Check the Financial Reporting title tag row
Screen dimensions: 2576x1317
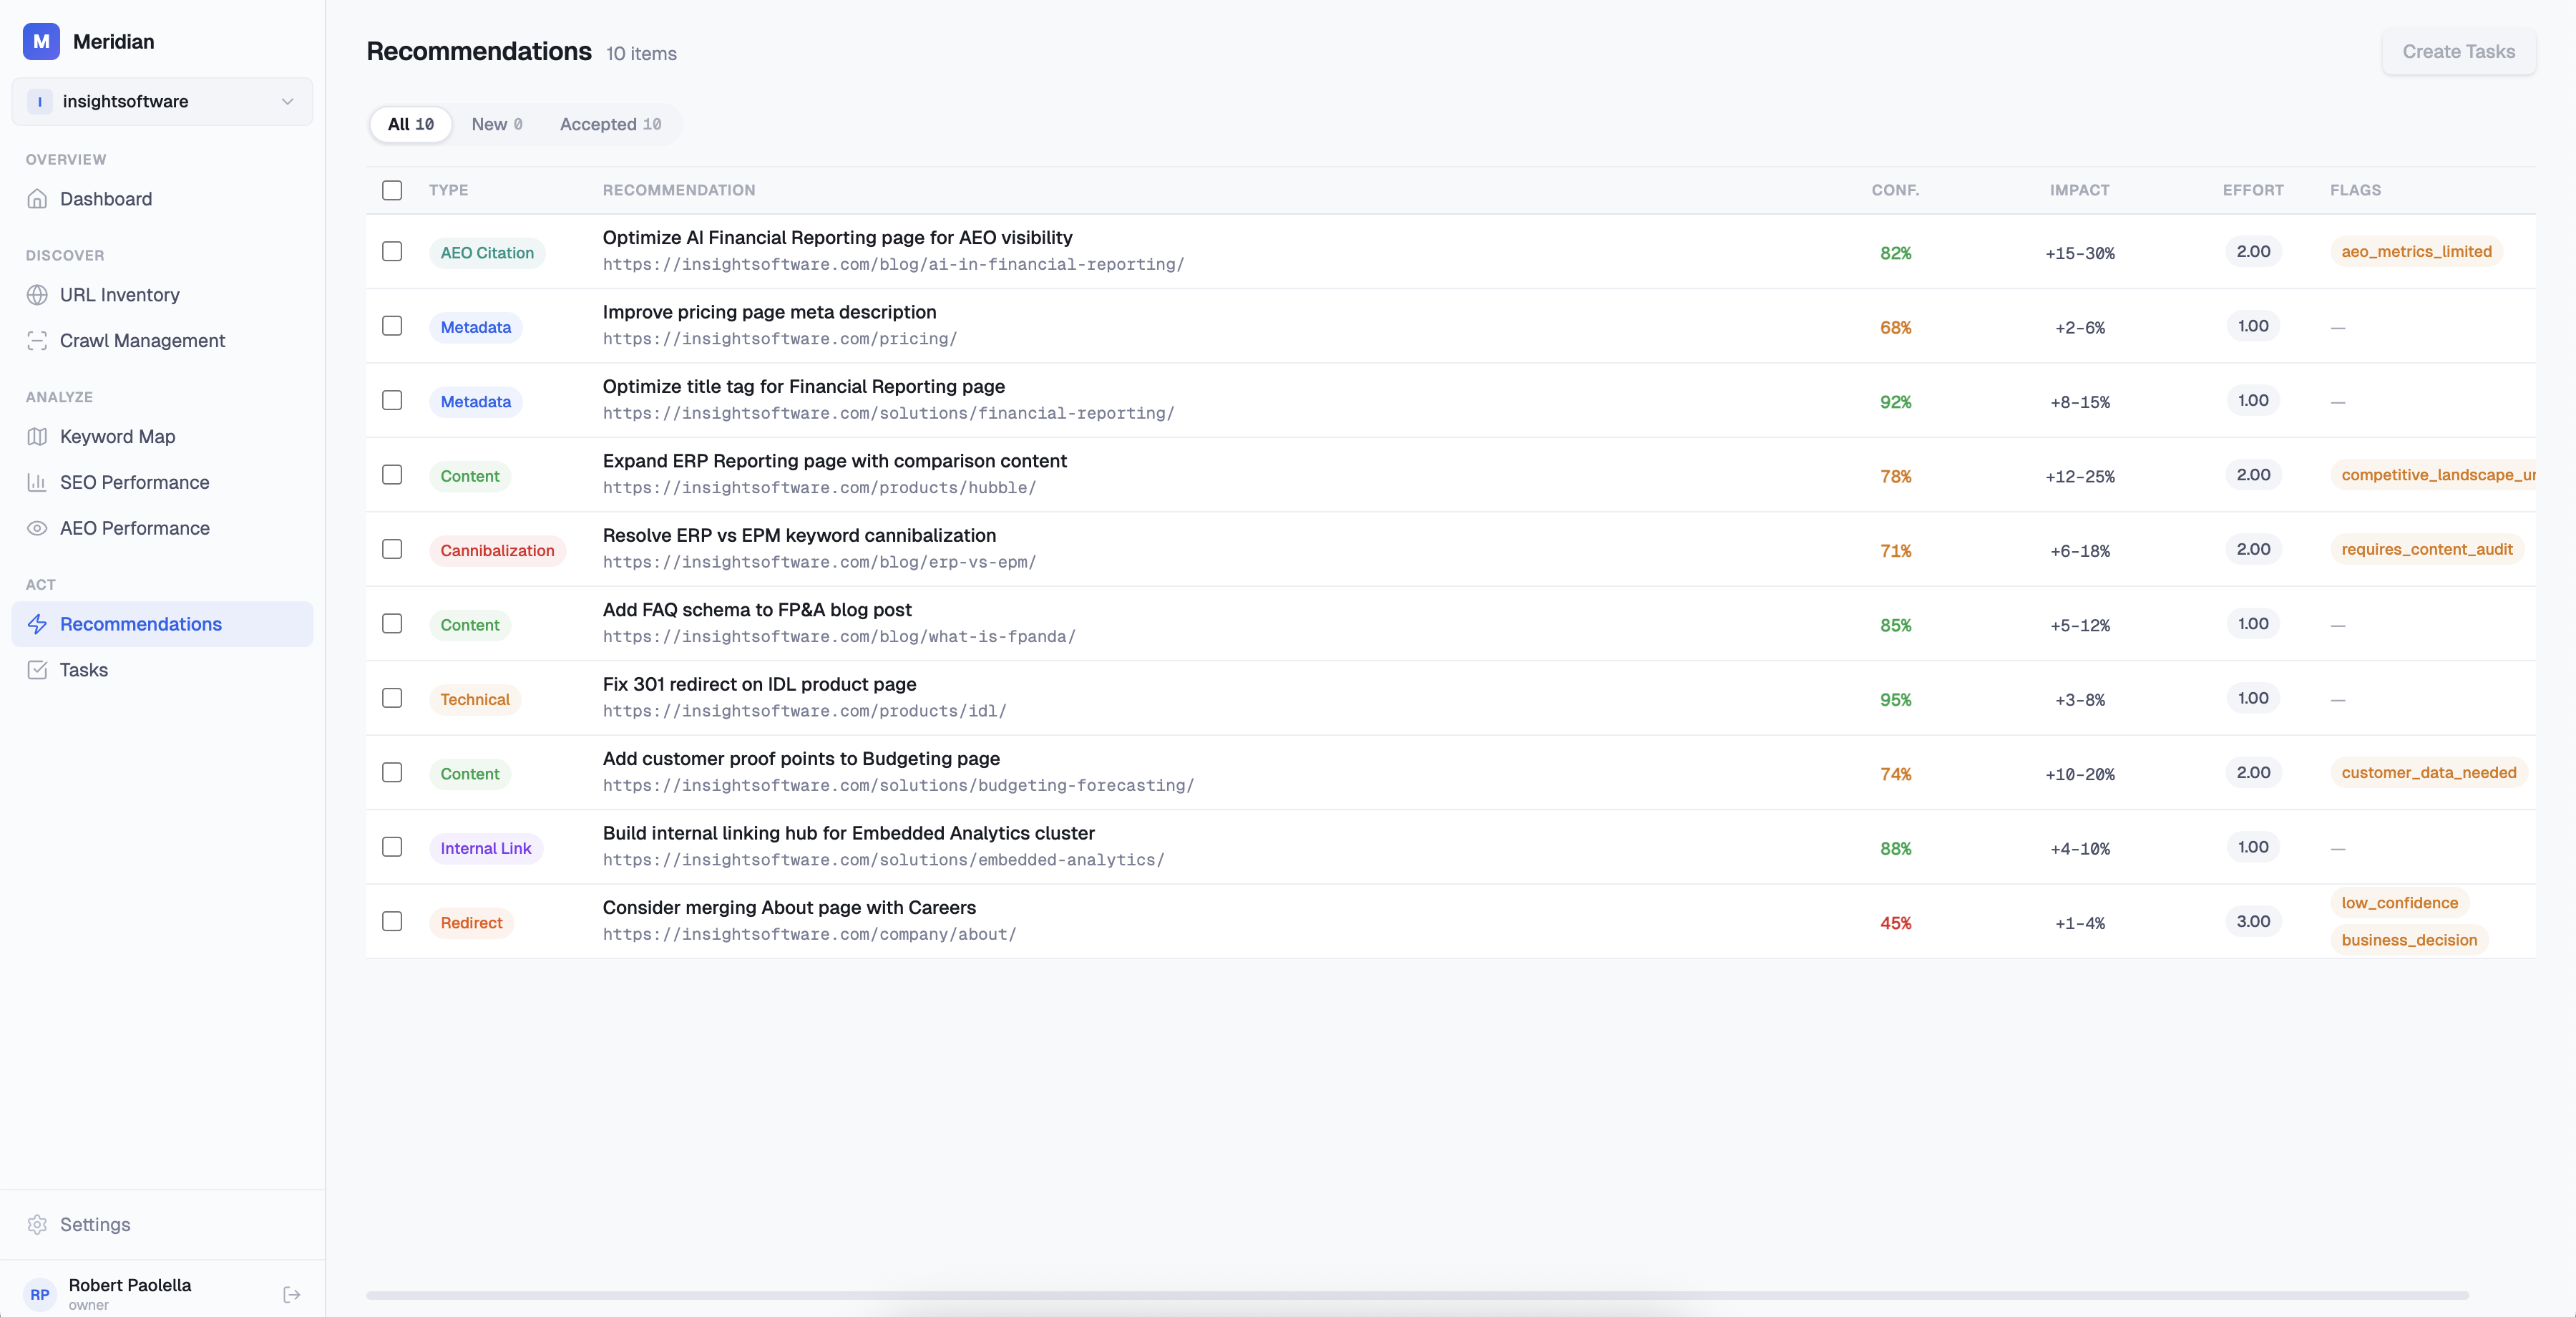(x=392, y=401)
